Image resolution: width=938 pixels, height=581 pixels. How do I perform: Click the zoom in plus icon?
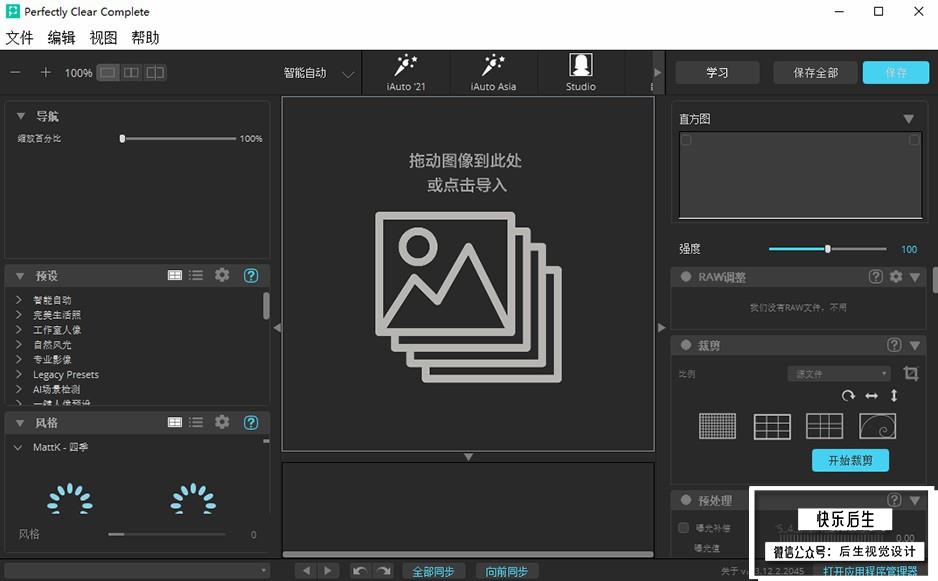45,72
